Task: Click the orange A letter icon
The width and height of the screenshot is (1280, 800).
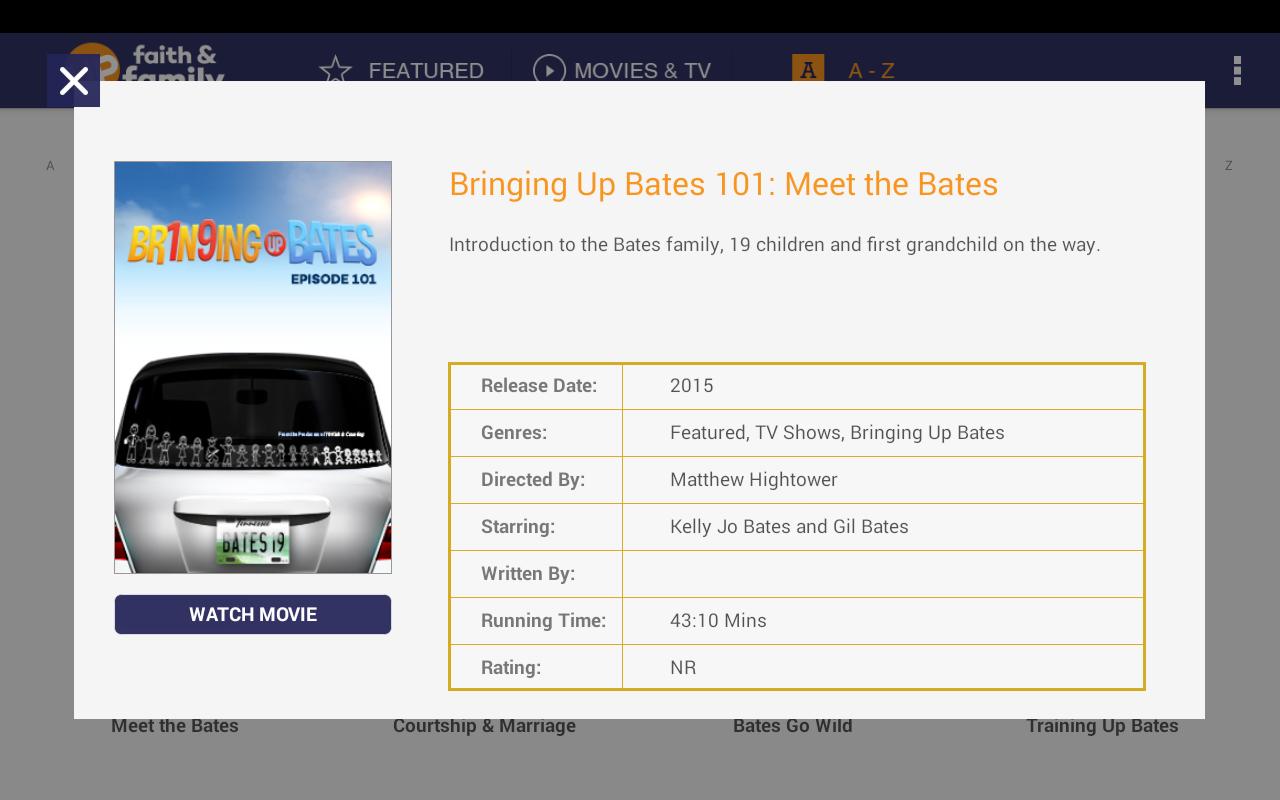Action: (x=808, y=68)
